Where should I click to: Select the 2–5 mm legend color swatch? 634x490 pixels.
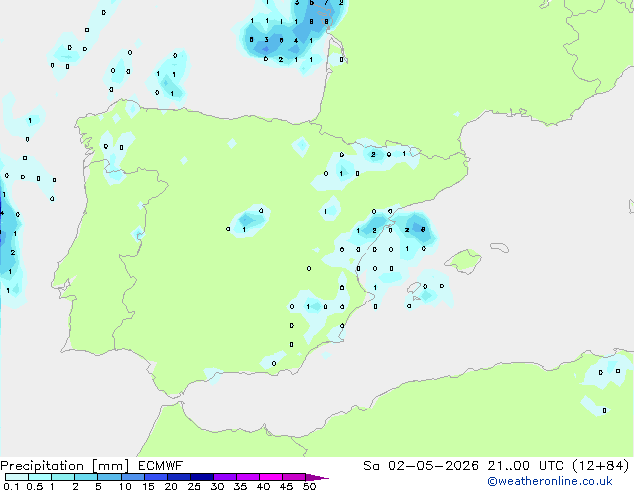pyautogui.click(x=86, y=477)
